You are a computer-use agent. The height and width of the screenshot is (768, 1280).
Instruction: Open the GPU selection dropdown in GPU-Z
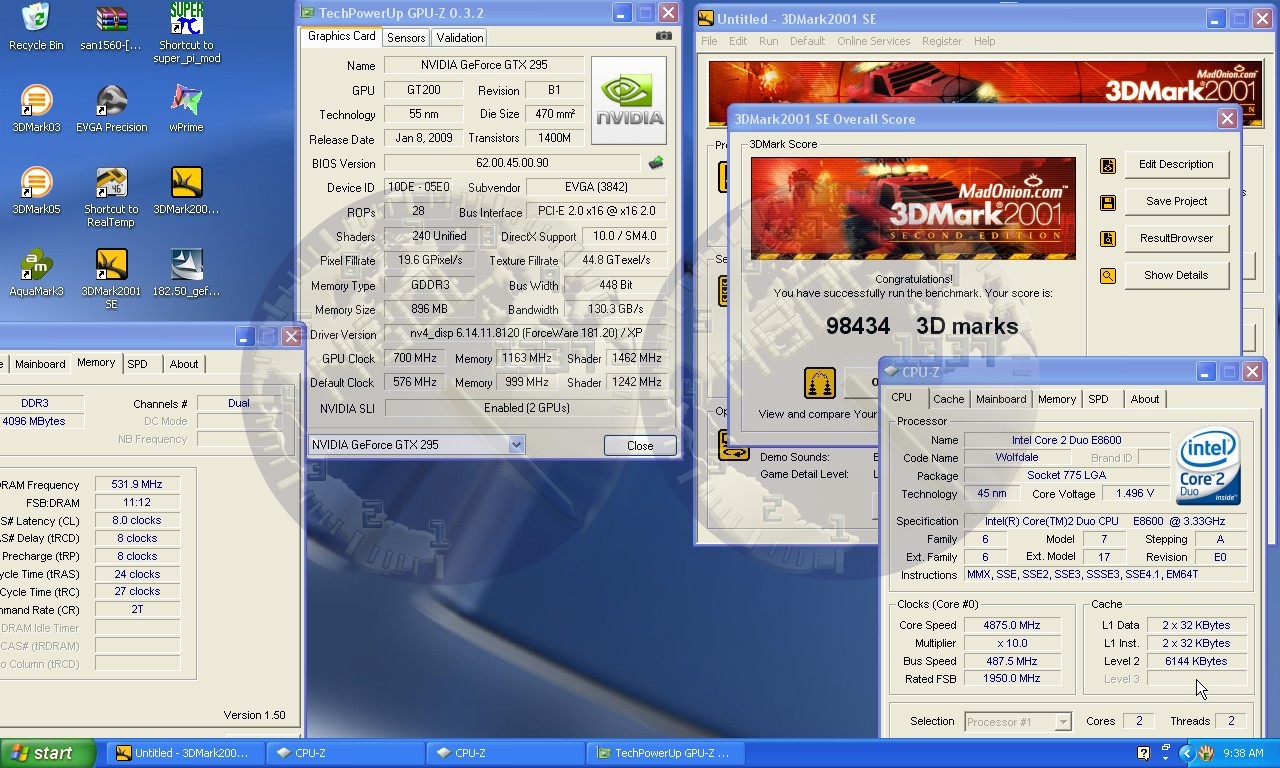[x=517, y=445]
